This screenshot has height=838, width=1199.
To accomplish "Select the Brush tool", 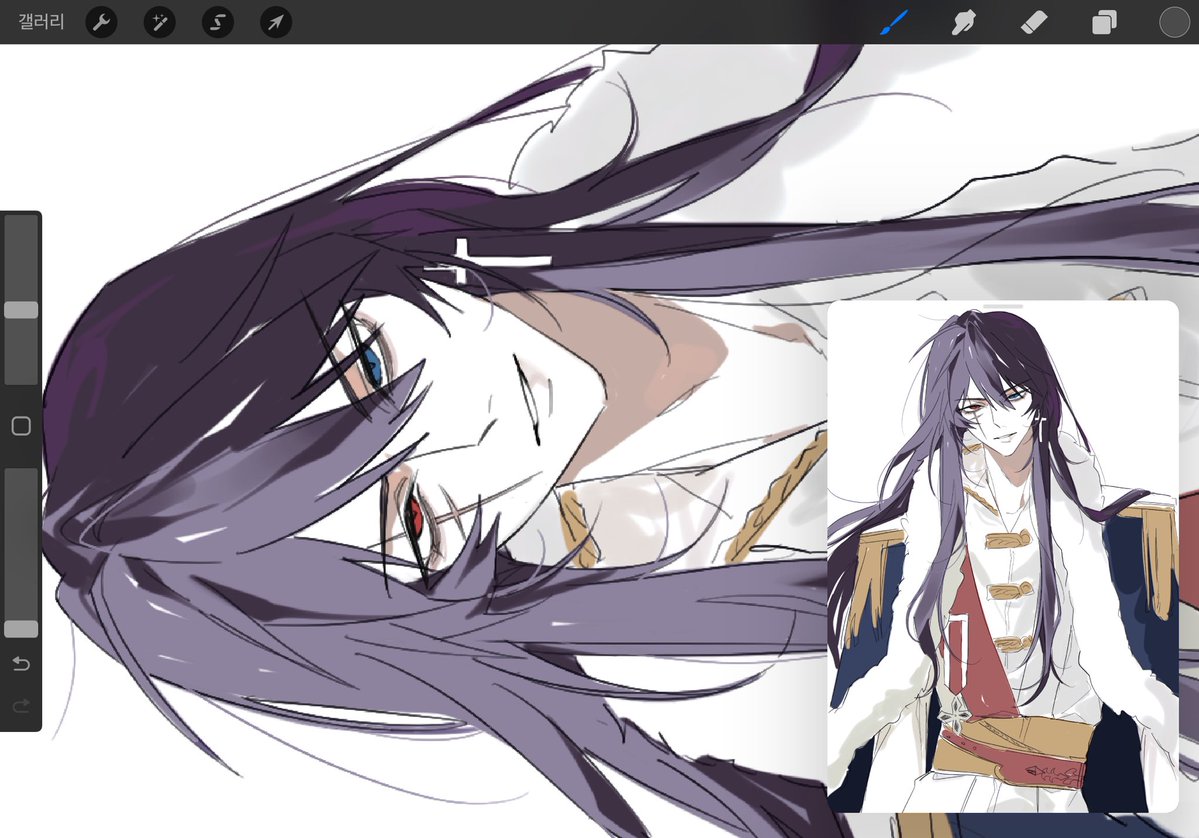I will [x=893, y=22].
